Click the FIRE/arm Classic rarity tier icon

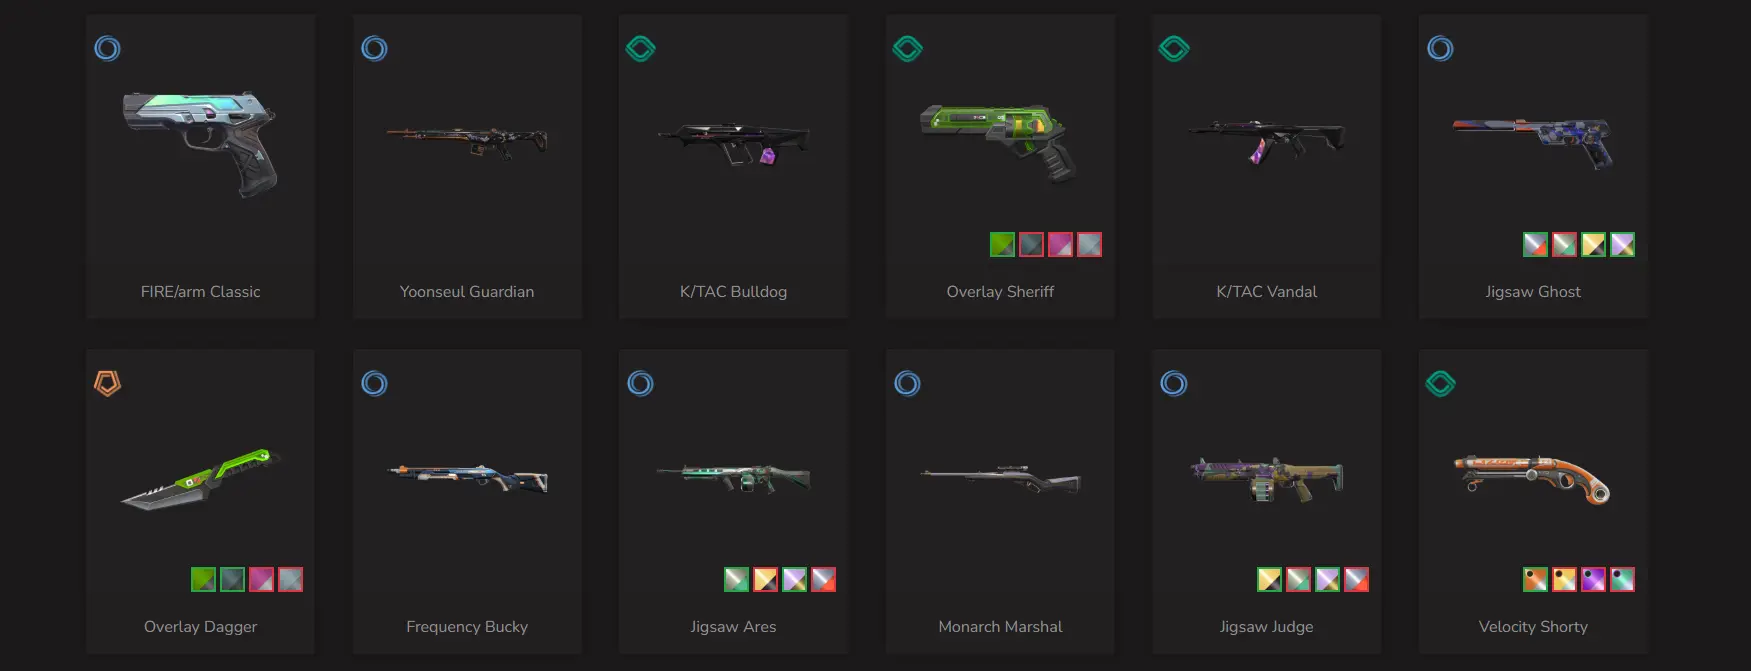pos(107,48)
